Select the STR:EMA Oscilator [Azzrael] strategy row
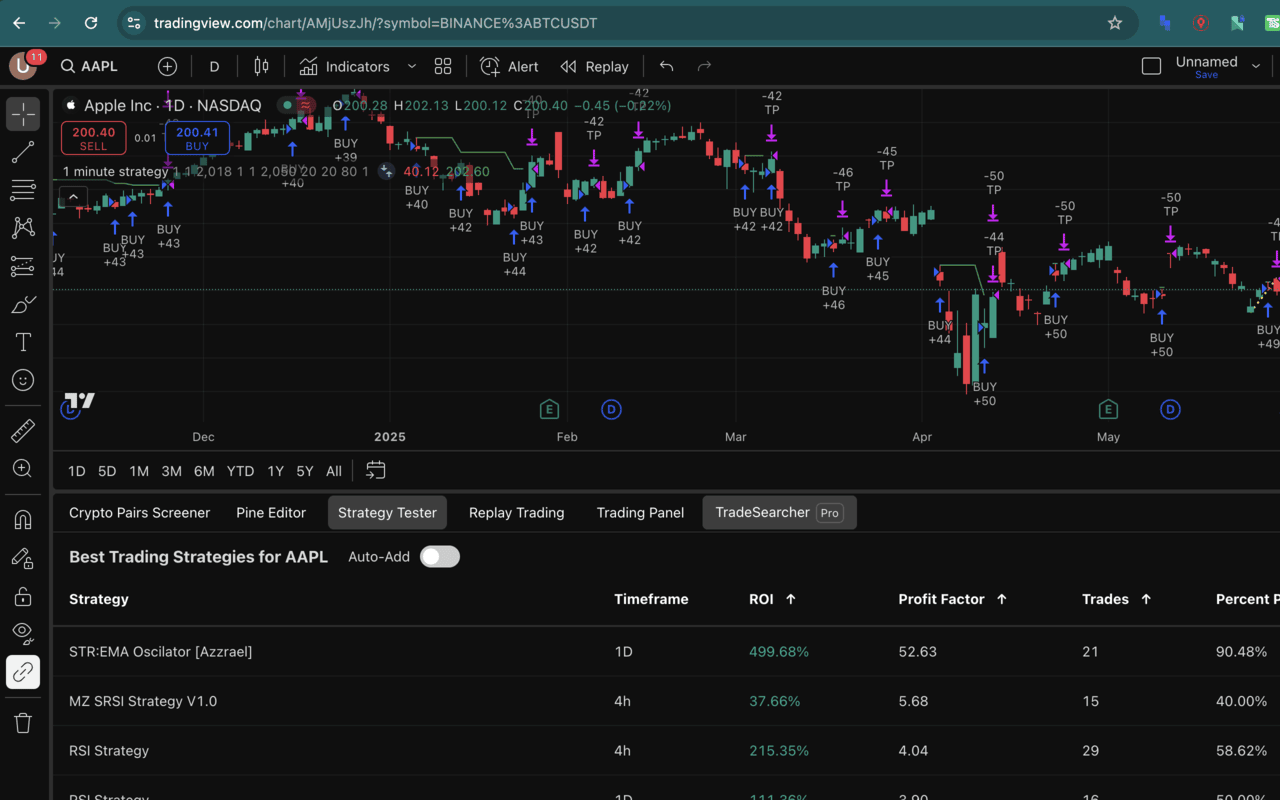 [666, 652]
